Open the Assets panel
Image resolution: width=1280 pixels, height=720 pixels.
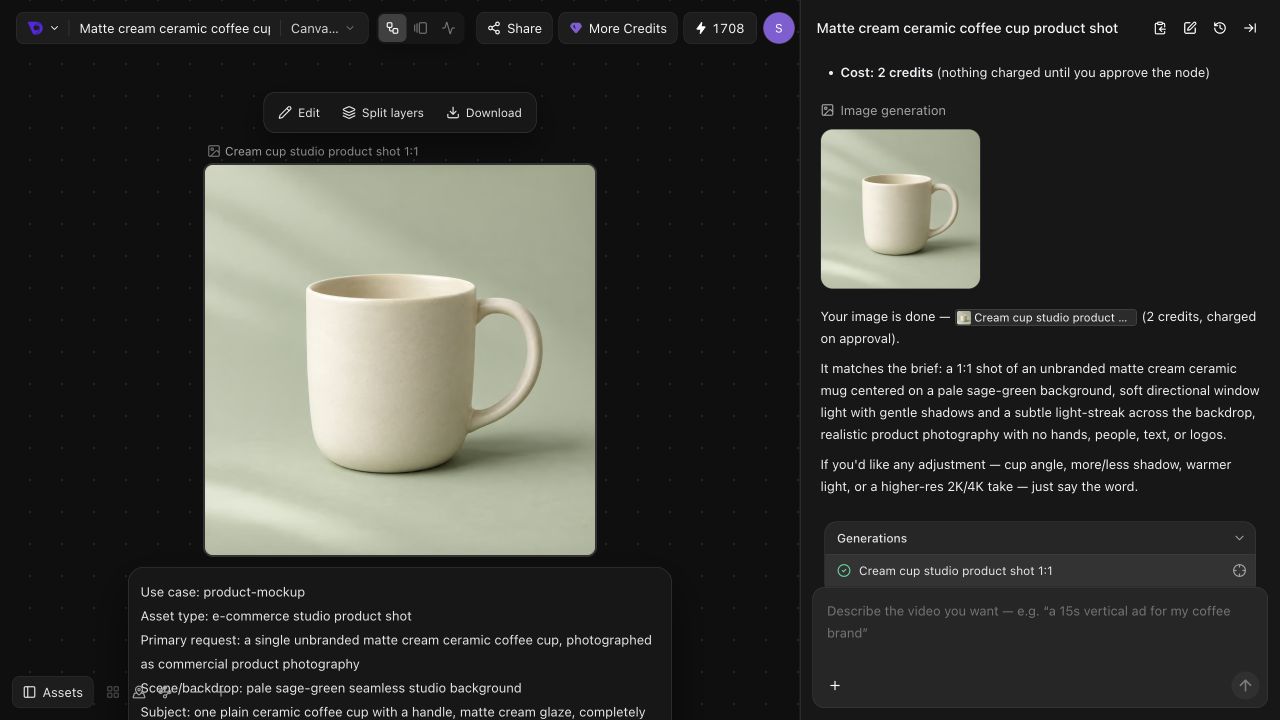[53, 692]
